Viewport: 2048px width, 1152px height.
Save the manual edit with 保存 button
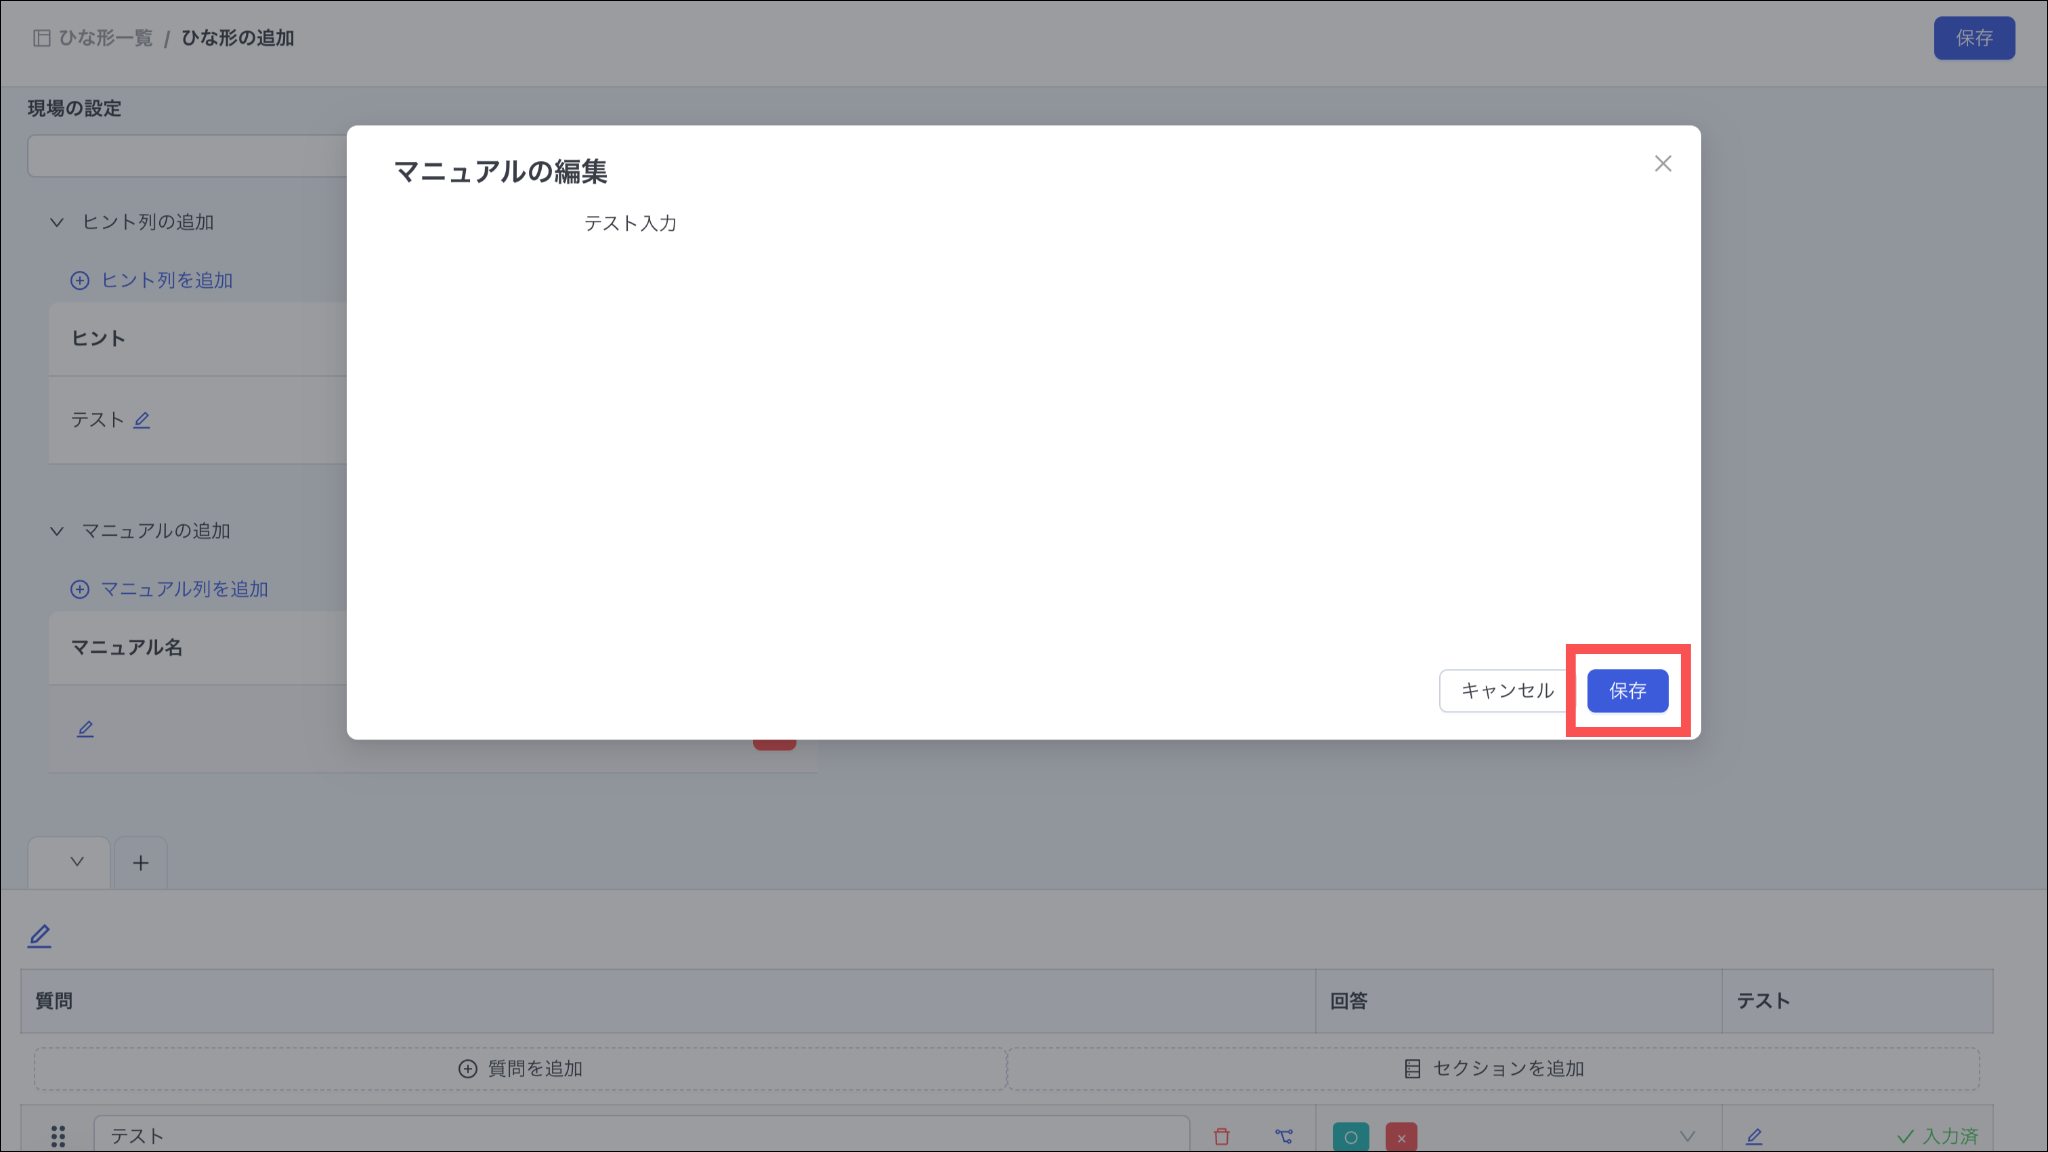[1628, 691]
